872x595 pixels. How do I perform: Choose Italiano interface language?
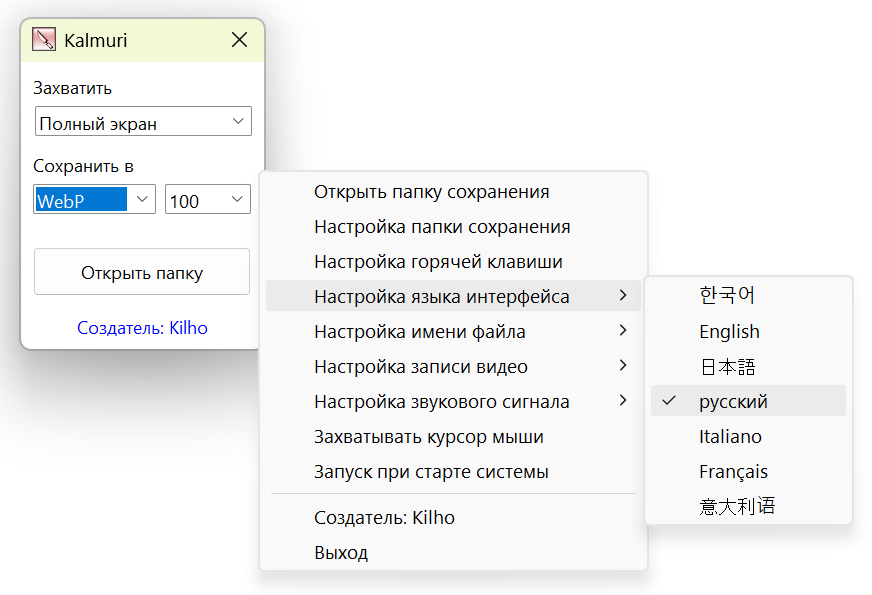pos(730,436)
